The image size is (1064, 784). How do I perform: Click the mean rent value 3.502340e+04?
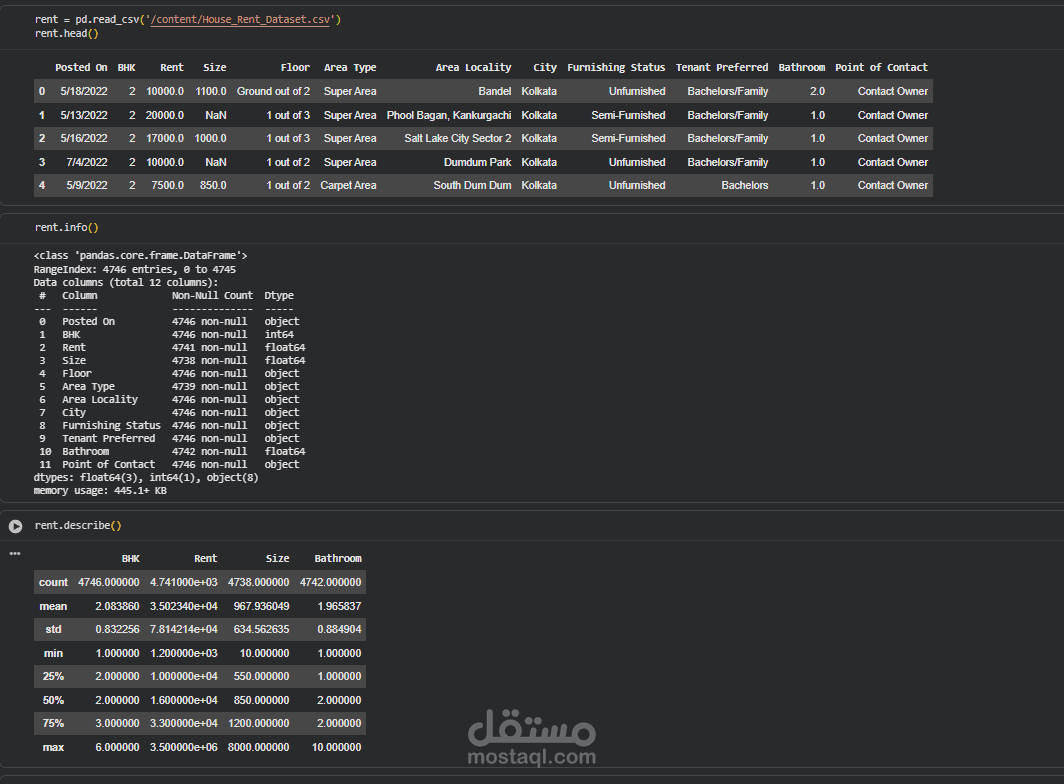pos(184,606)
